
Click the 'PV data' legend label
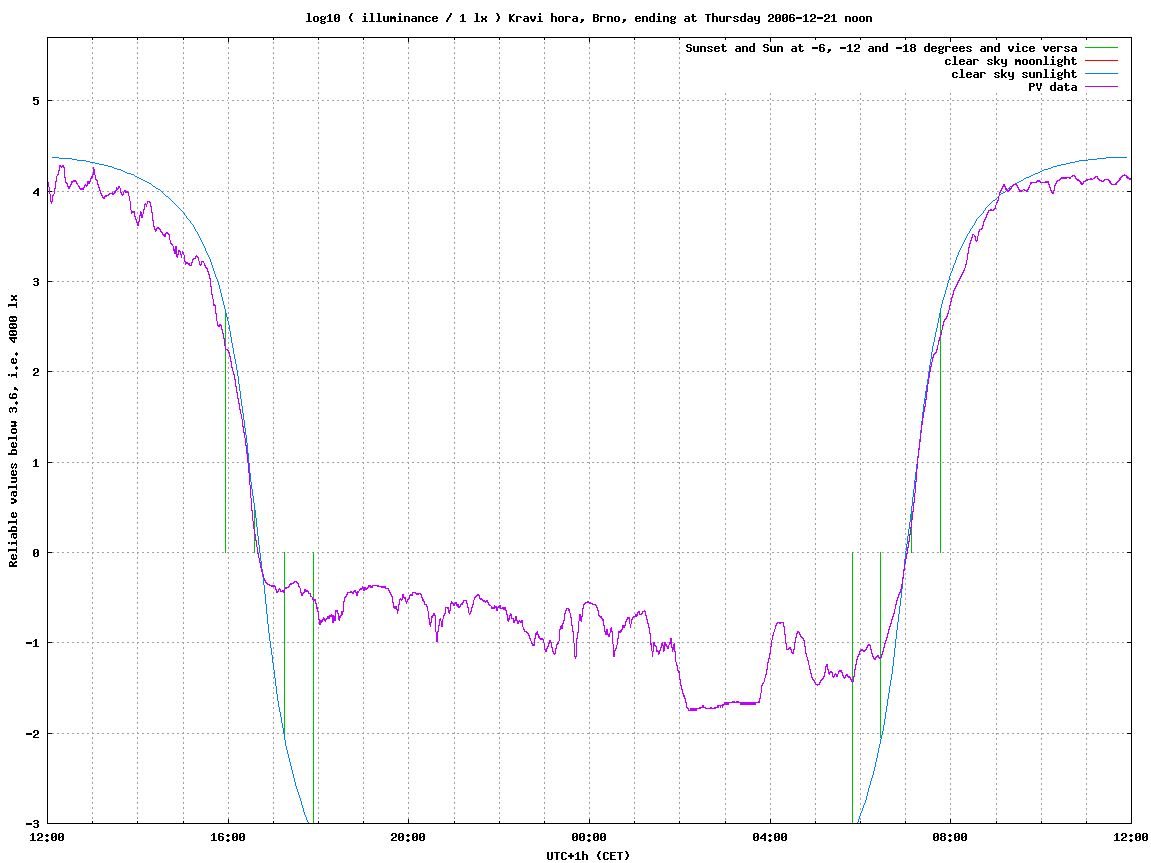tap(1052, 87)
